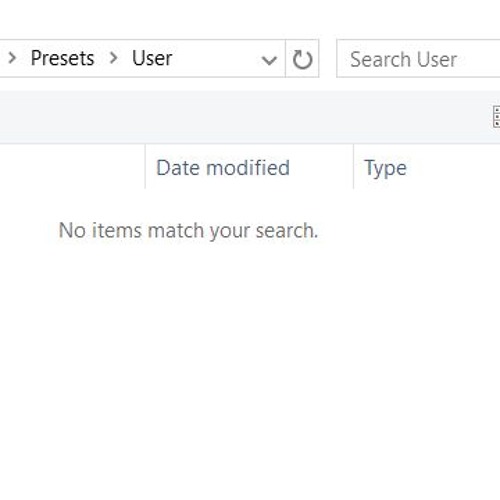
Task: Expand the chevron preceding Presets
Action: (12, 58)
